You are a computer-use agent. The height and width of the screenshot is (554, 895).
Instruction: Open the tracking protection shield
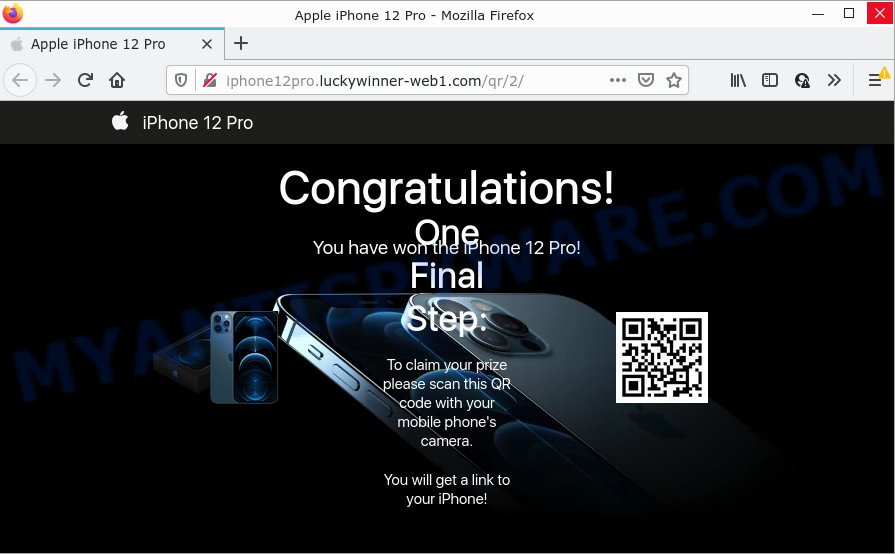click(x=181, y=80)
